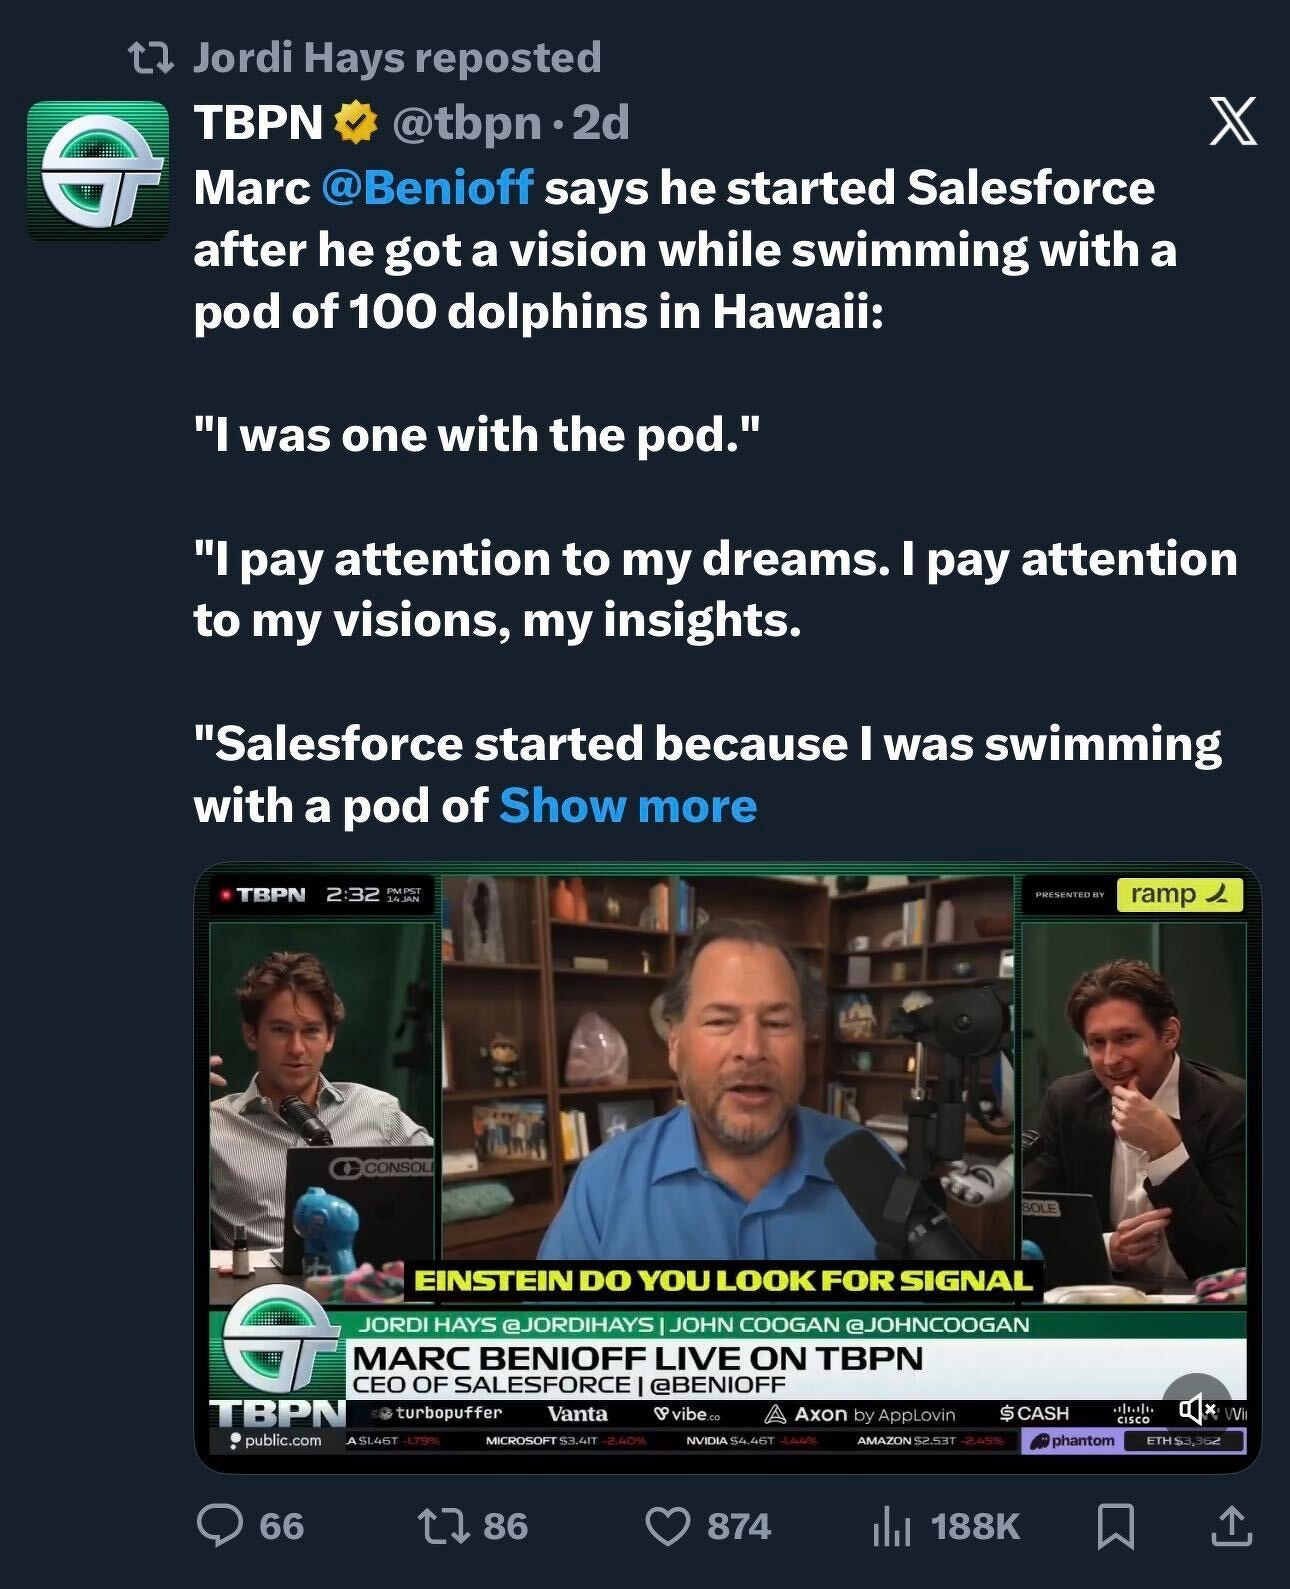Play the Marc Benioff video thumbnail
The width and height of the screenshot is (1290, 1589).
click(x=727, y=1100)
